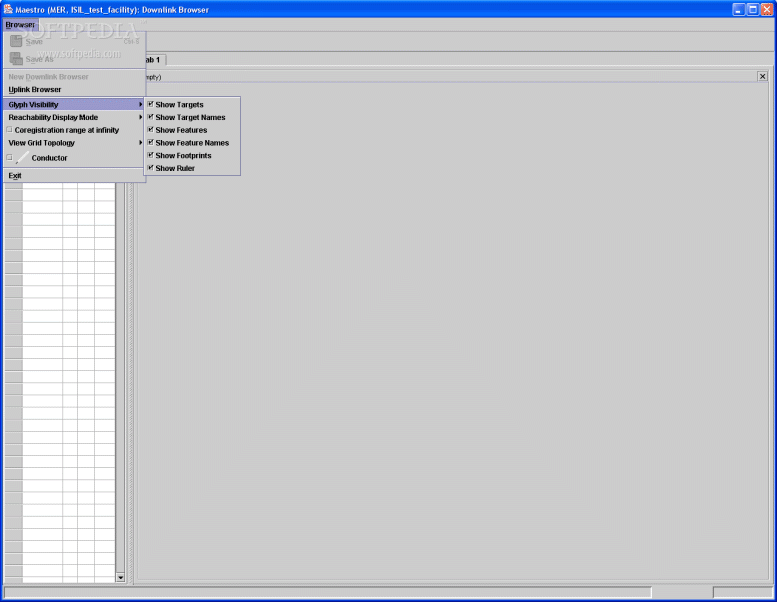Close the Maestro window
Screen dimensions: 777x602
[x=767, y=9]
